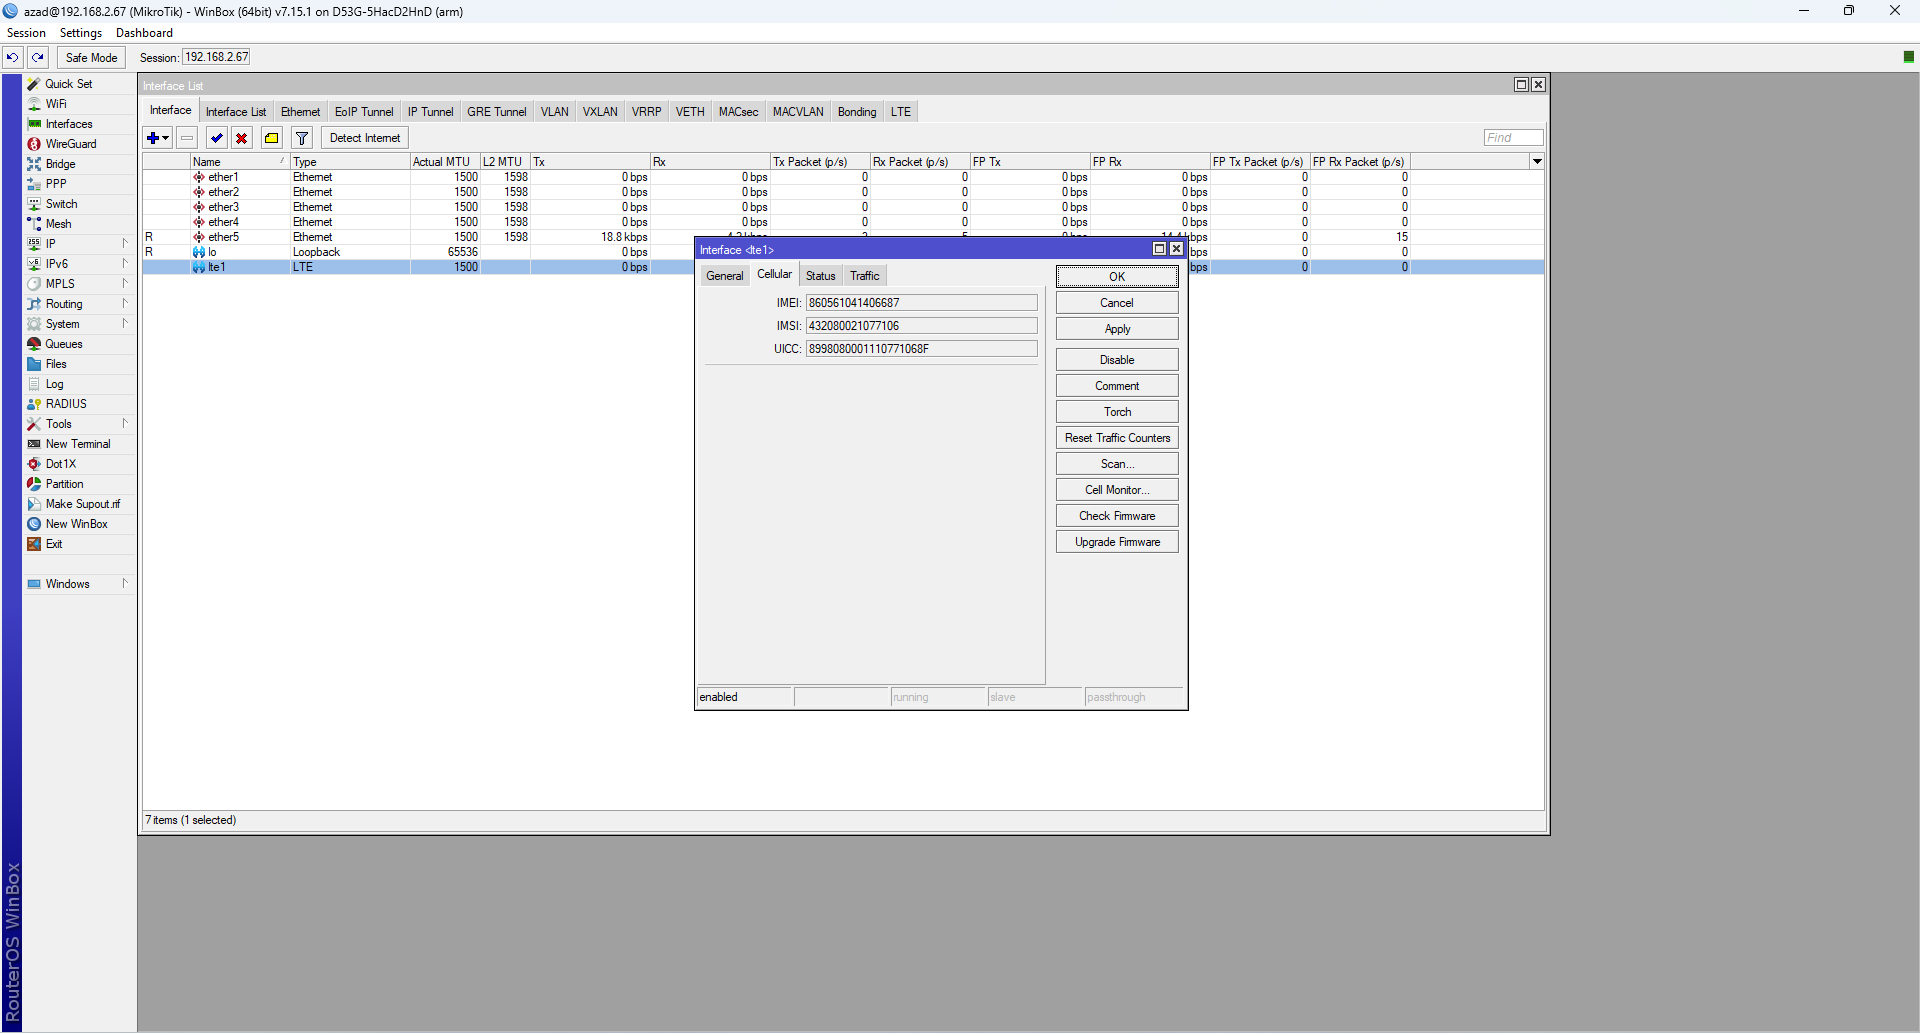This screenshot has height=1033, width=1920.
Task: Click the filter funnel icon
Action: coord(302,138)
